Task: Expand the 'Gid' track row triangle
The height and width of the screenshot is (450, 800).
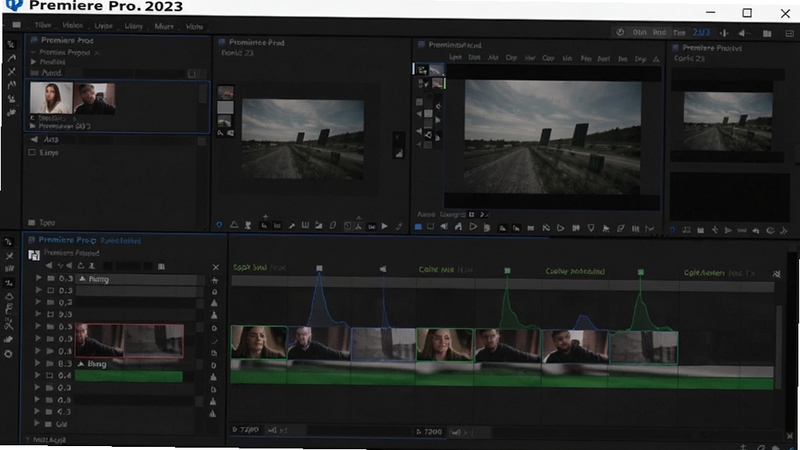Action: tap(36, 423)
